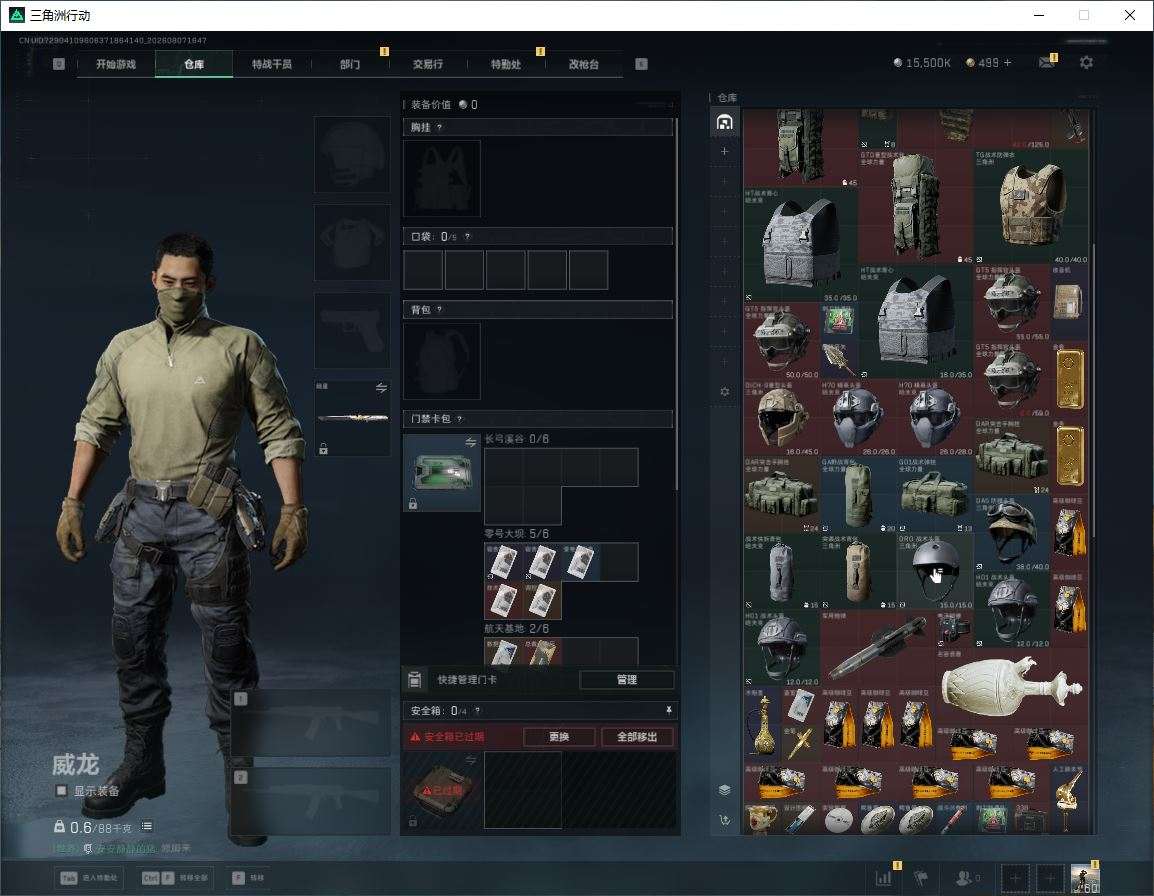
Task: Go to the 交易行 tab
Action: point(428,64)
